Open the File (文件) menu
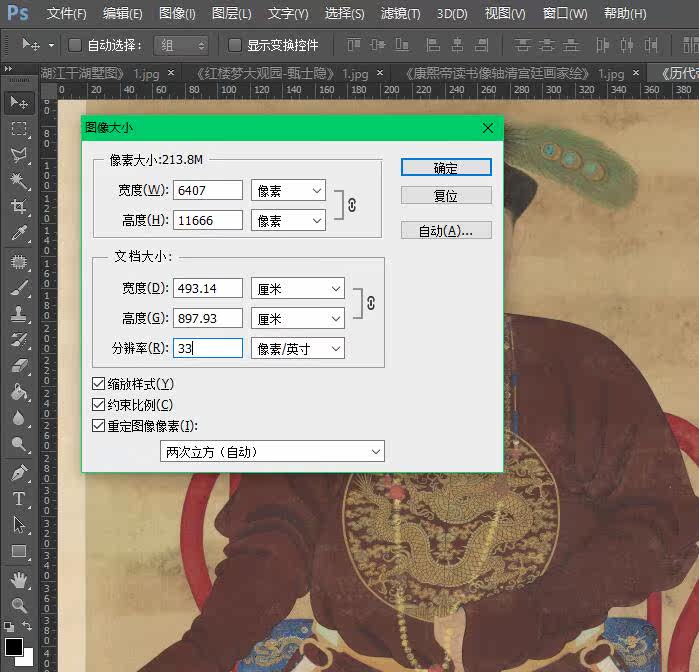The height and width of the screenshot is (672, 699). coord(66,14)
